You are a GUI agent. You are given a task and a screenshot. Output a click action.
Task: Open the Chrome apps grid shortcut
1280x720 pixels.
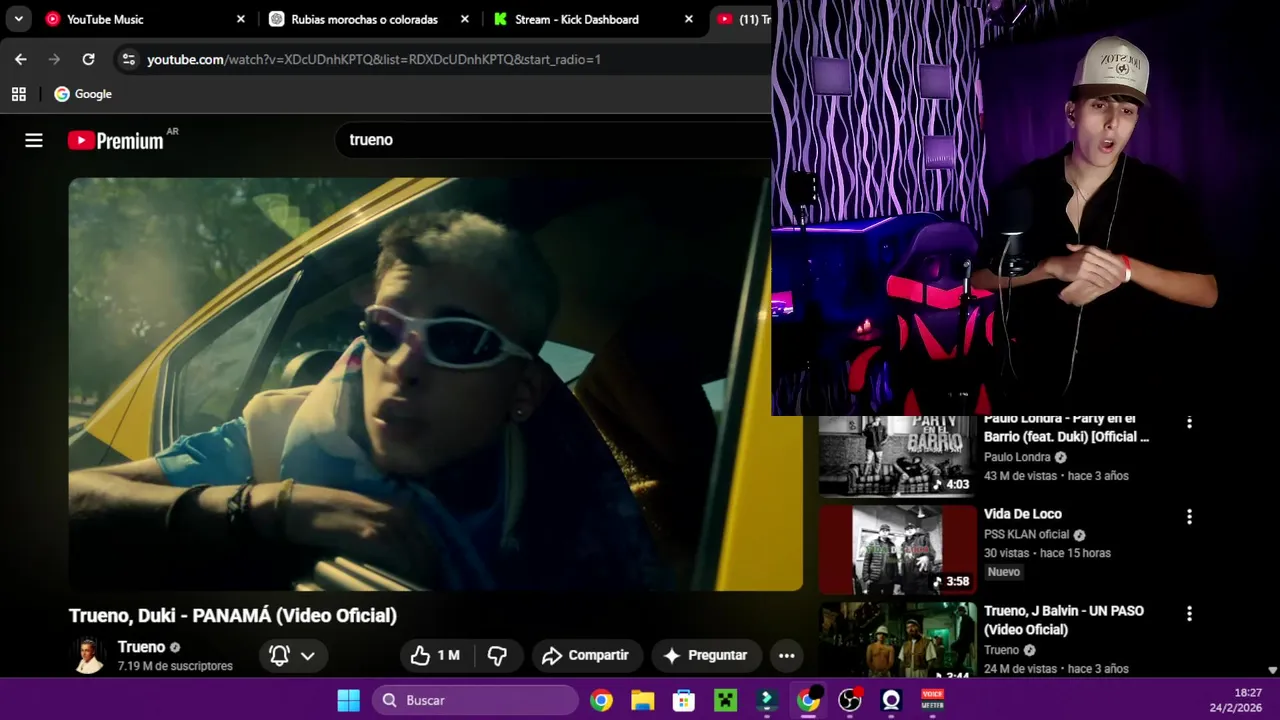click(18, 94)
